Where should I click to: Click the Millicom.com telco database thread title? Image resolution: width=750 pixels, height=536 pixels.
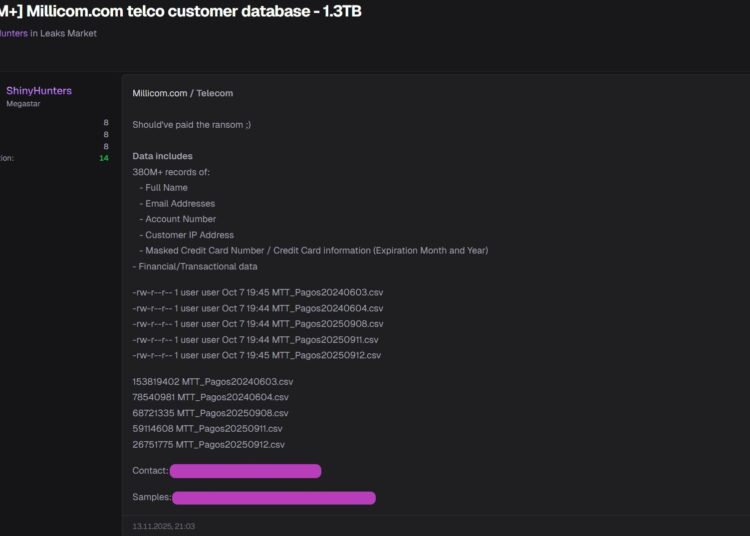(190, 12)
